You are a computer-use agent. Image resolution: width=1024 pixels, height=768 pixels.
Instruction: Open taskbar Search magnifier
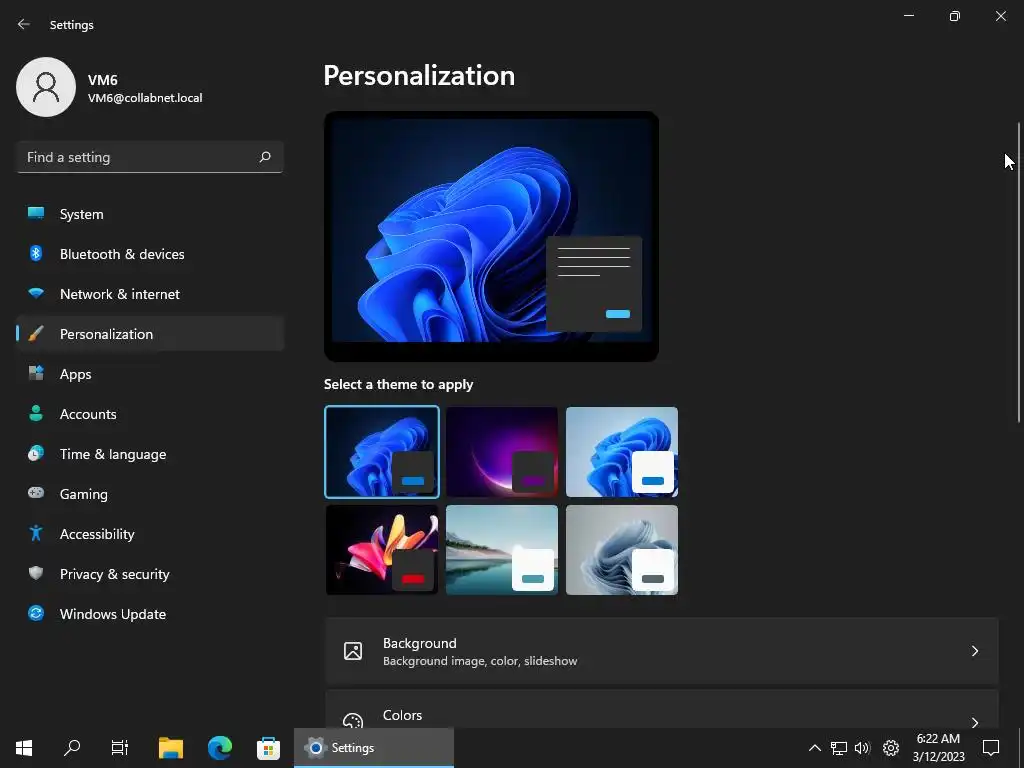(72, 748)
